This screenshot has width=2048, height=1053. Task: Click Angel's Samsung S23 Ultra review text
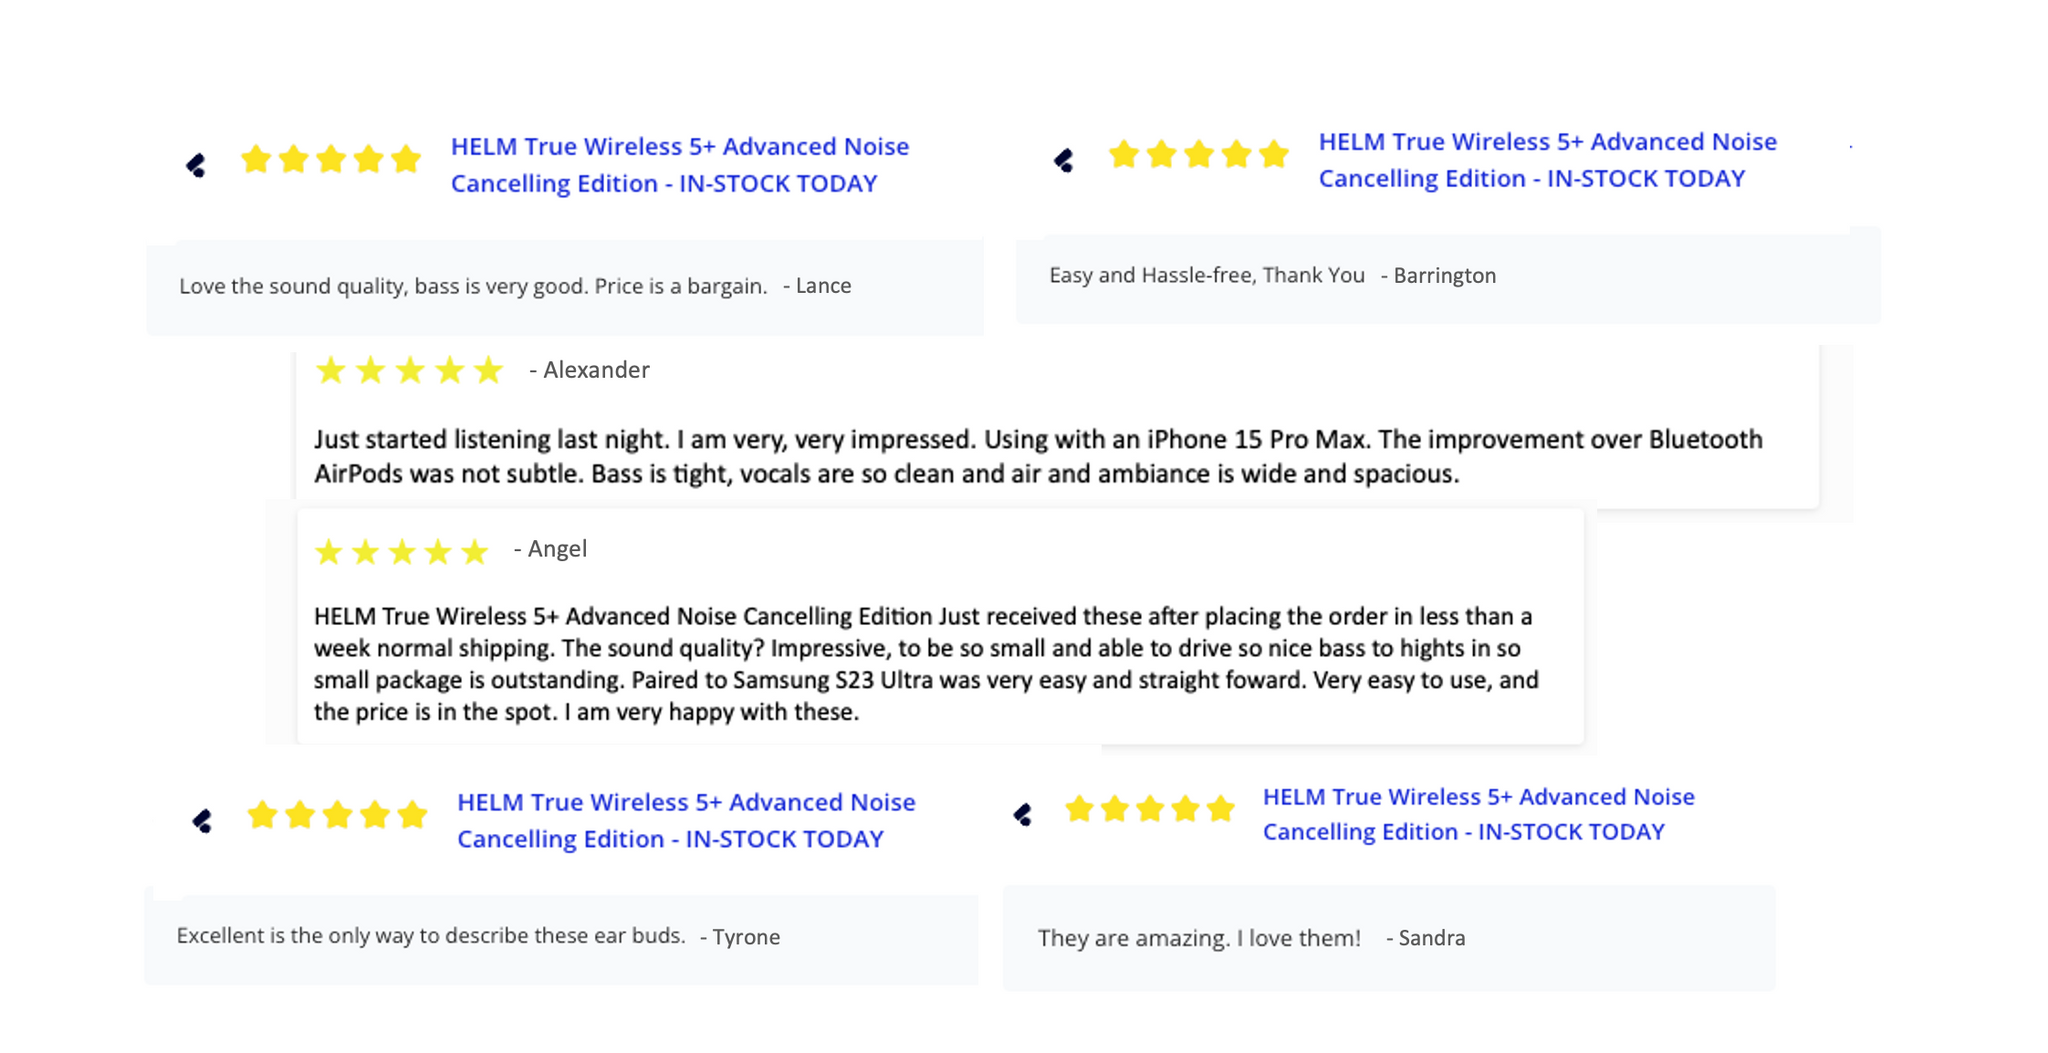point(925,664)
